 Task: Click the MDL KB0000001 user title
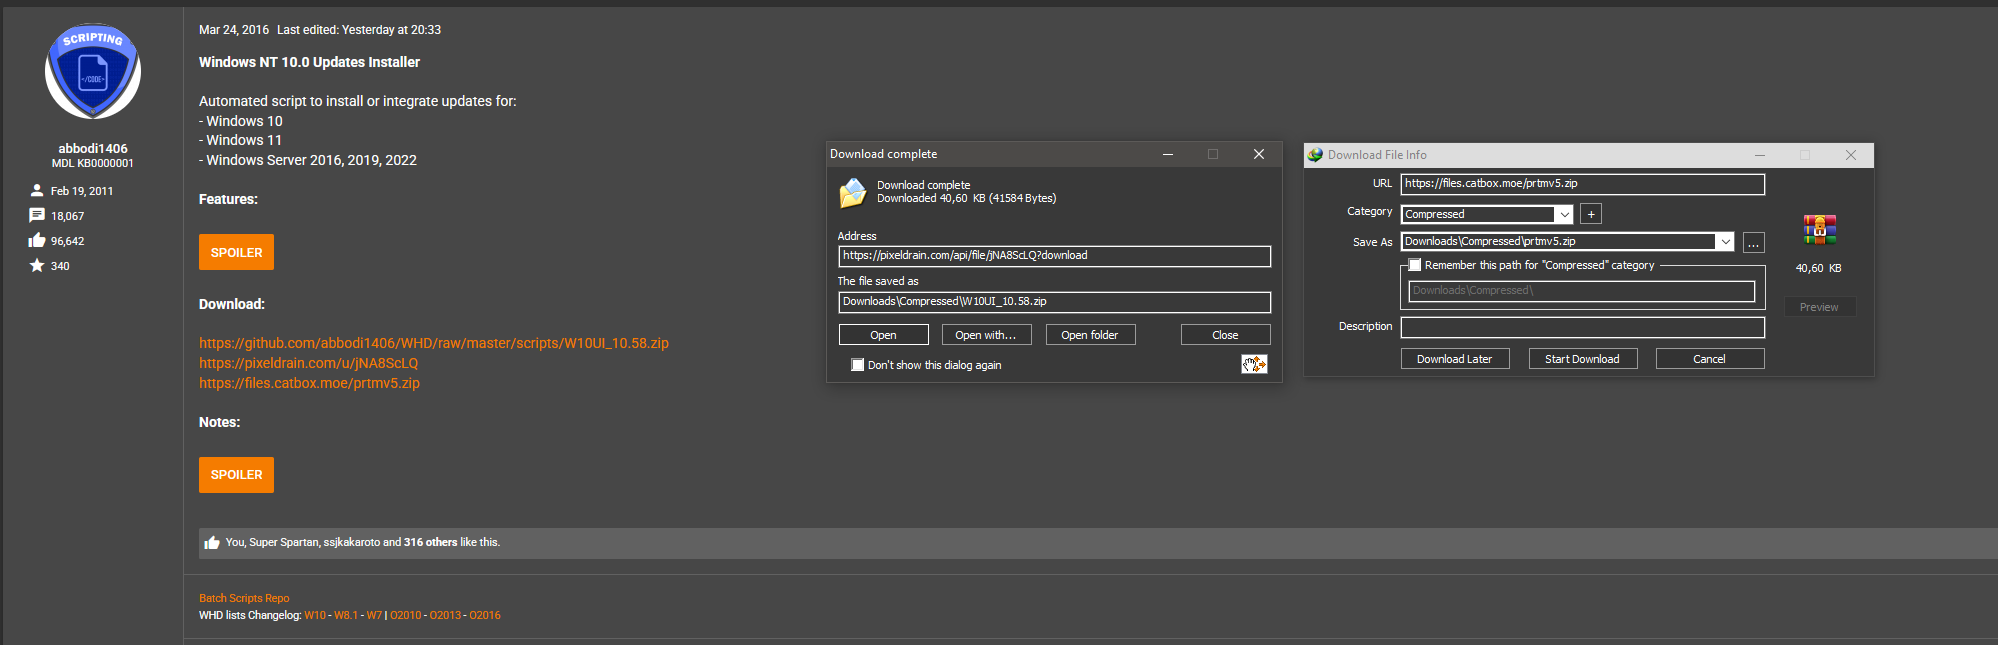click(x=93, y=163)
